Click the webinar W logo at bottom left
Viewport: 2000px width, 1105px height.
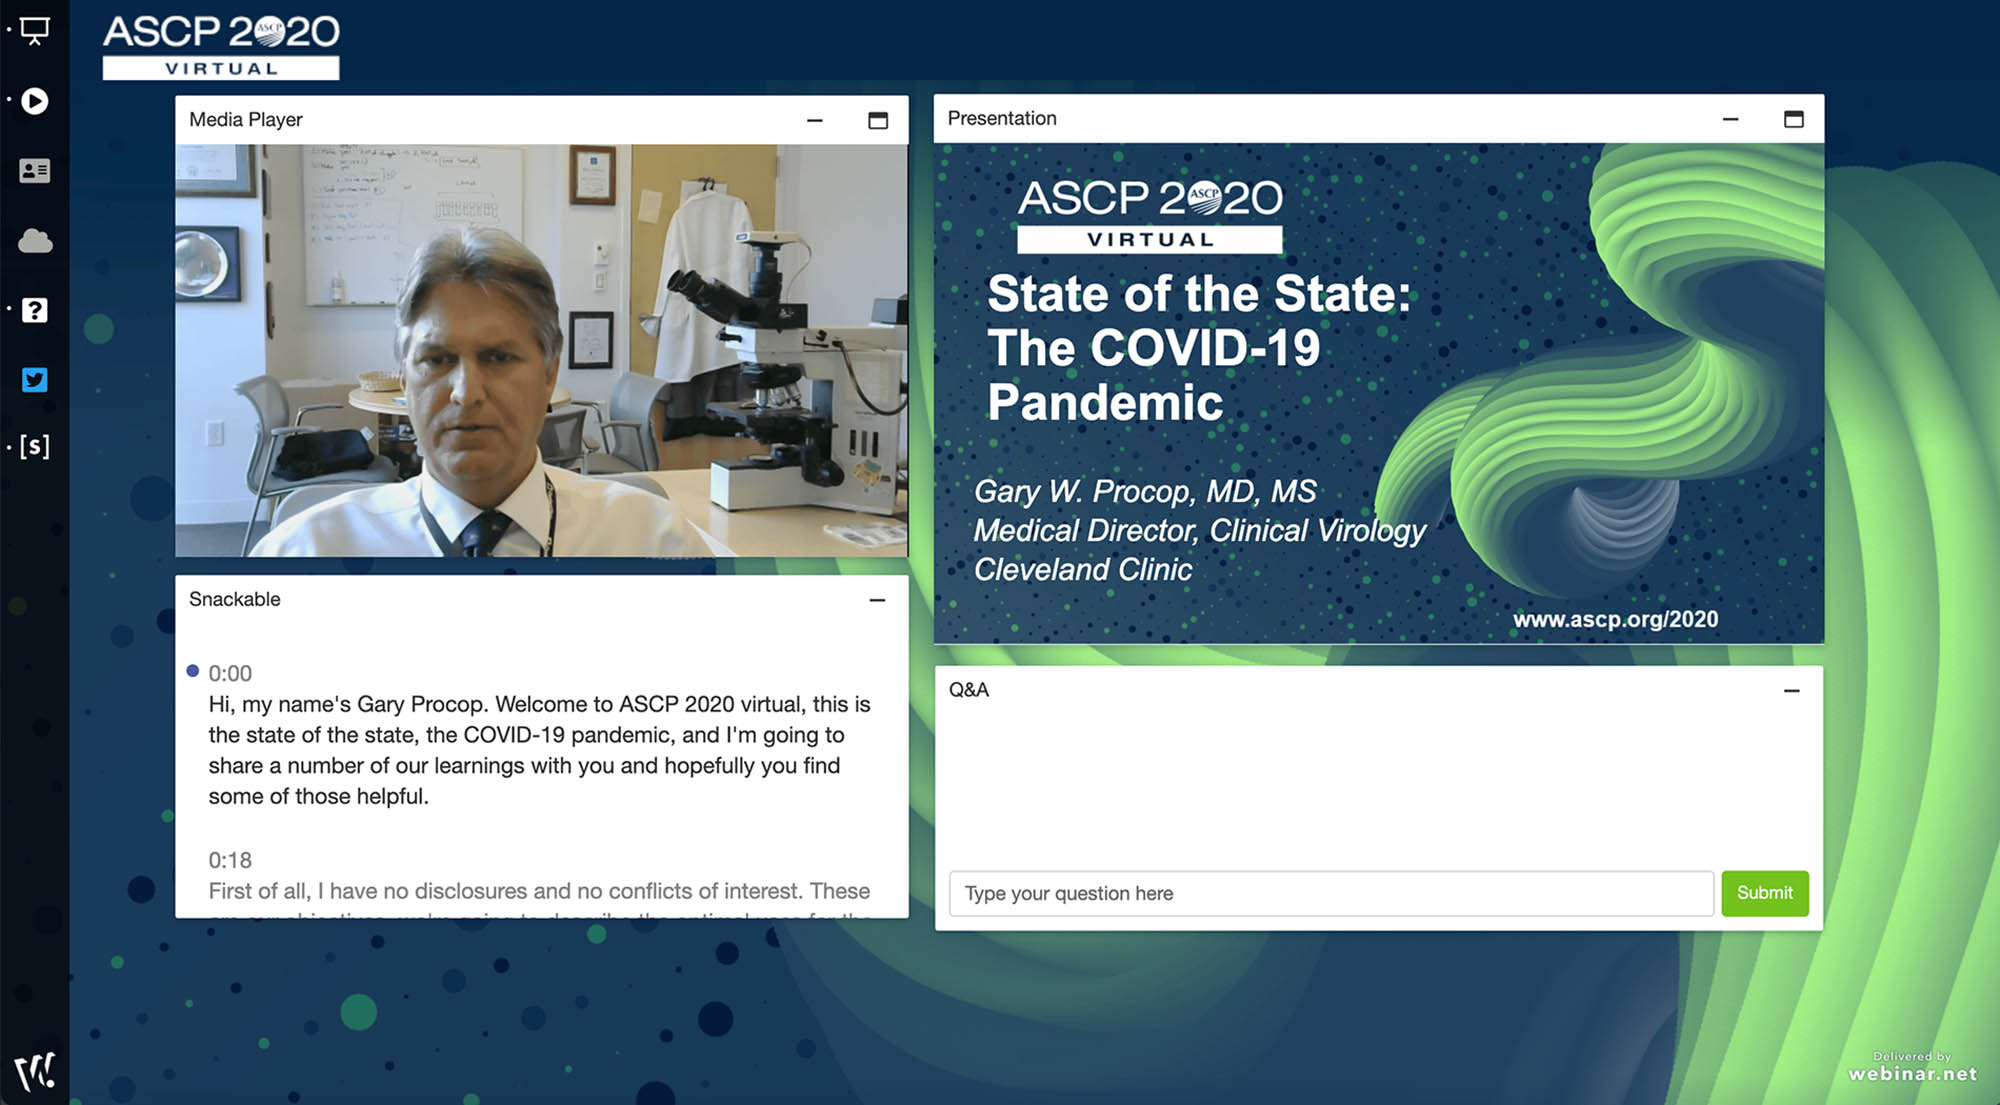(x=35, y=1071)
